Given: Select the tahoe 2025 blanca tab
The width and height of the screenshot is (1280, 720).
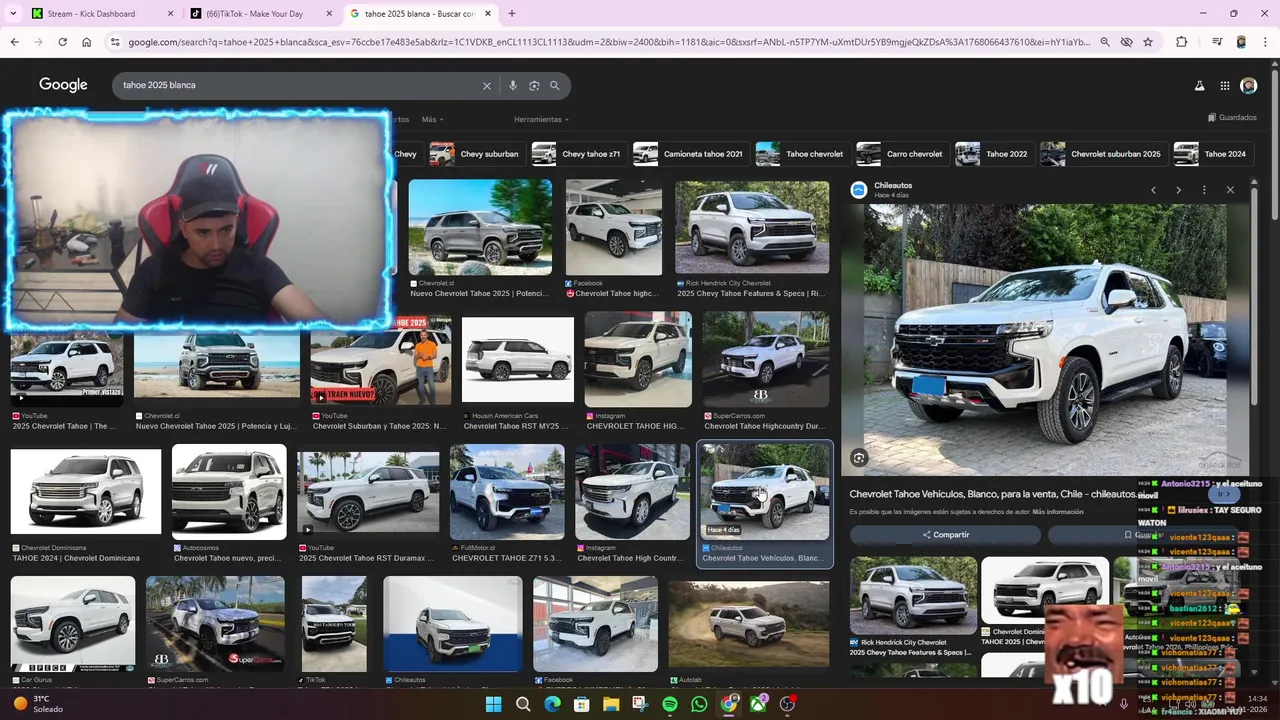Looking at the screenshot, I should [421, 14].
